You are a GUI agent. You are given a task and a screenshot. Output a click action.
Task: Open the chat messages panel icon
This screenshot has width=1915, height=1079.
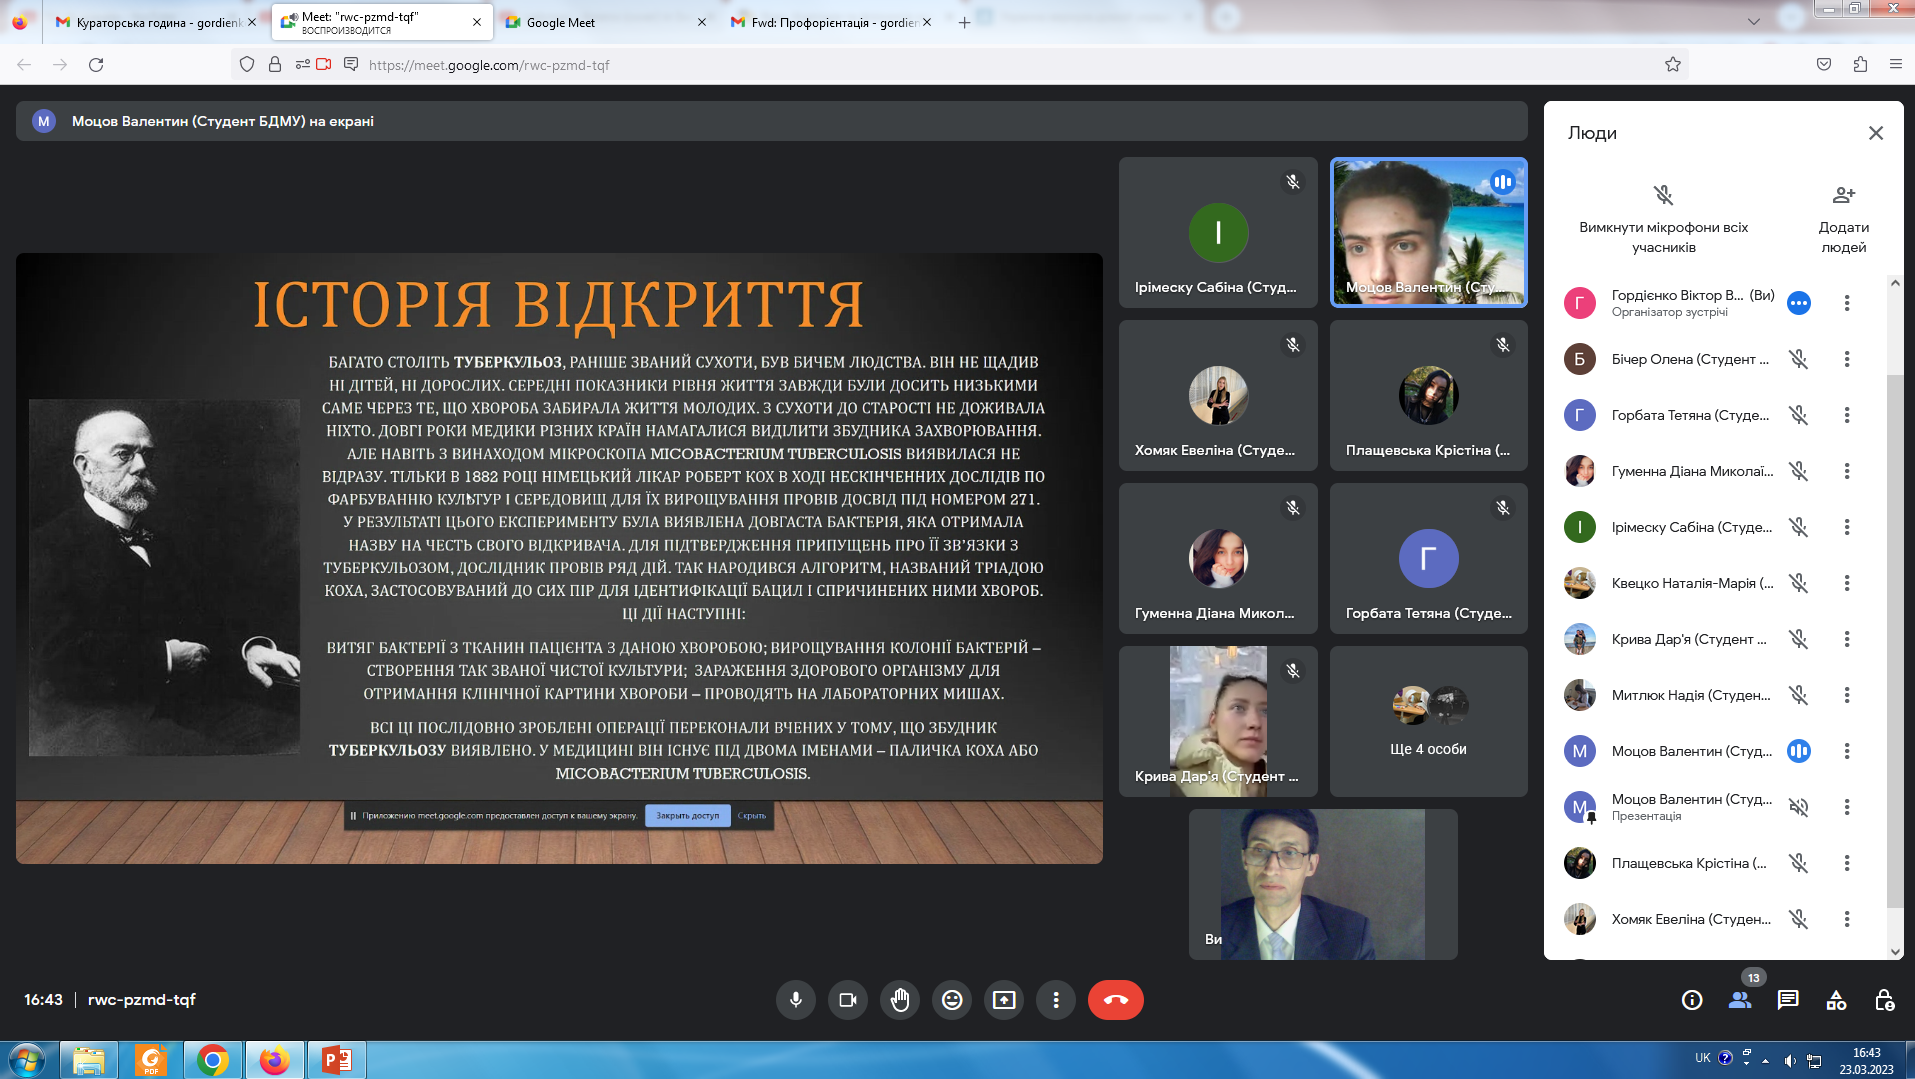point(1788,1000)
